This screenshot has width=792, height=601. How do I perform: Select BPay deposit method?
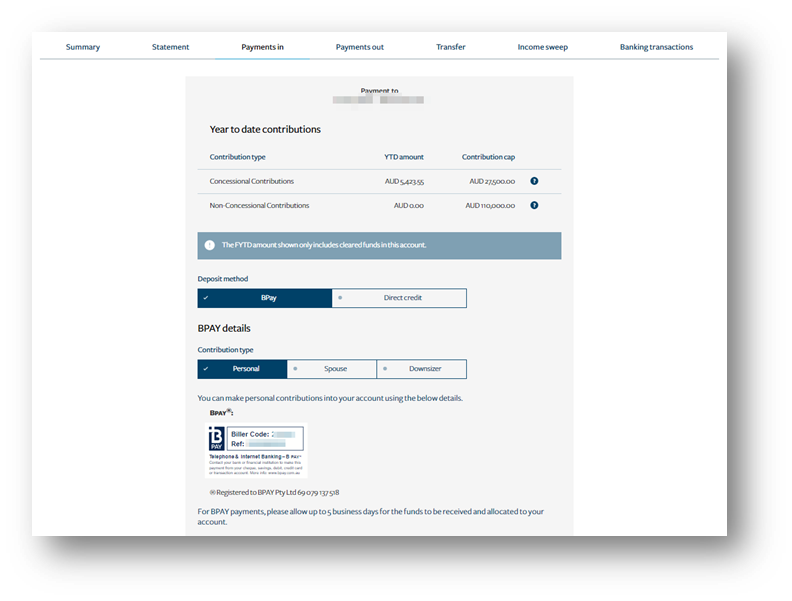point(265,298)
